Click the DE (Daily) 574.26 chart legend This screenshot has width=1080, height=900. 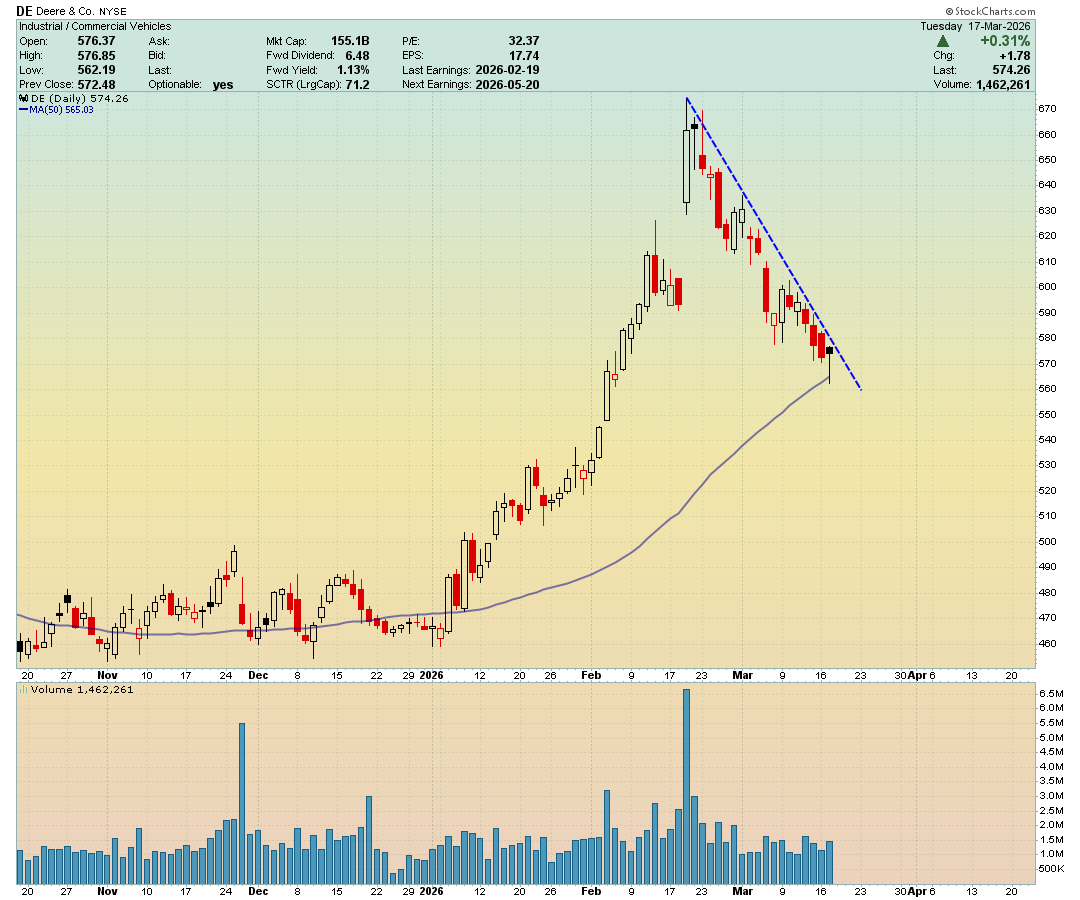80,98
